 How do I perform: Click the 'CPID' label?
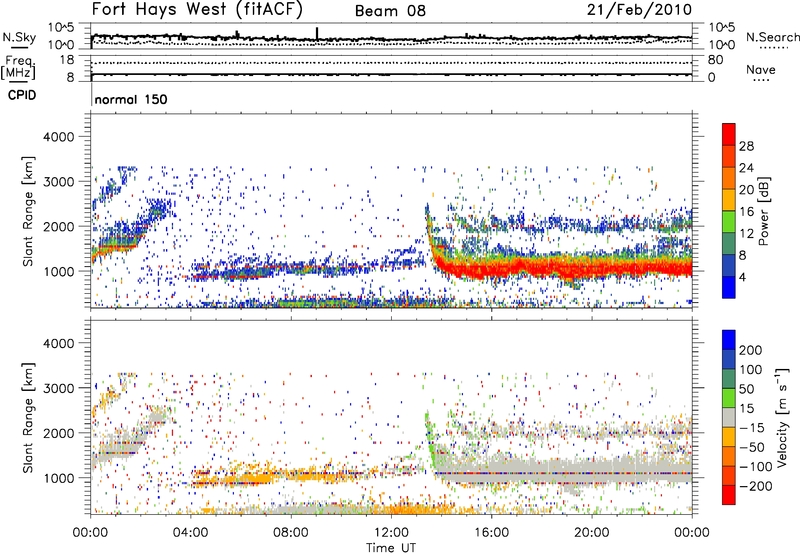point(22,95)
